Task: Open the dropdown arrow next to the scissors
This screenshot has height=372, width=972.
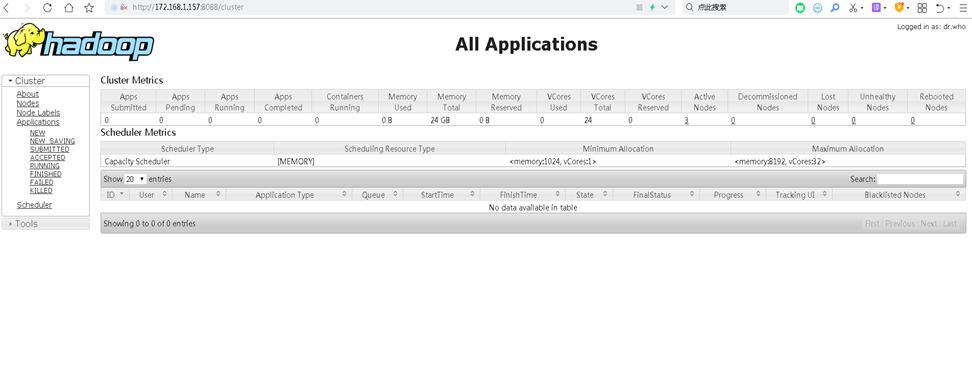Action: pyautogui.click(x=862, y=8)
